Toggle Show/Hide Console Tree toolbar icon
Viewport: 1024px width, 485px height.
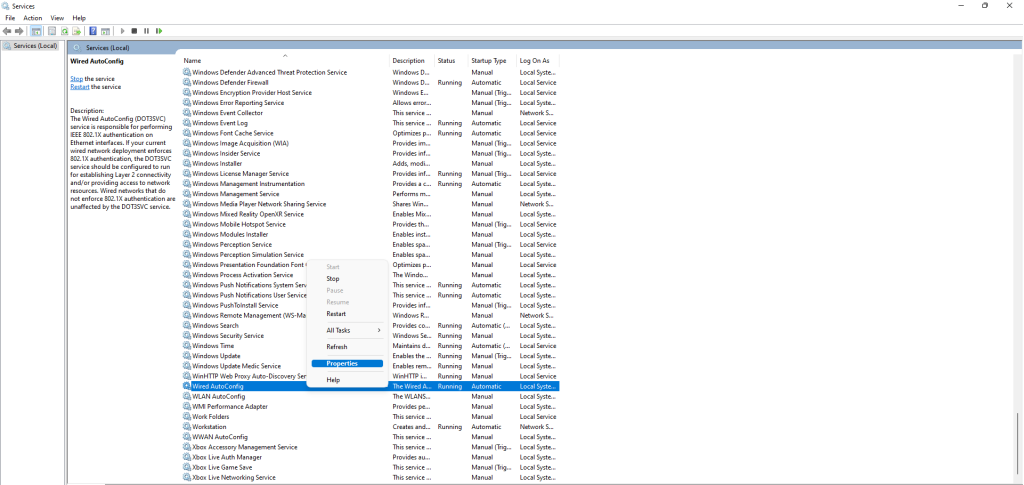[x=37, y=31]
